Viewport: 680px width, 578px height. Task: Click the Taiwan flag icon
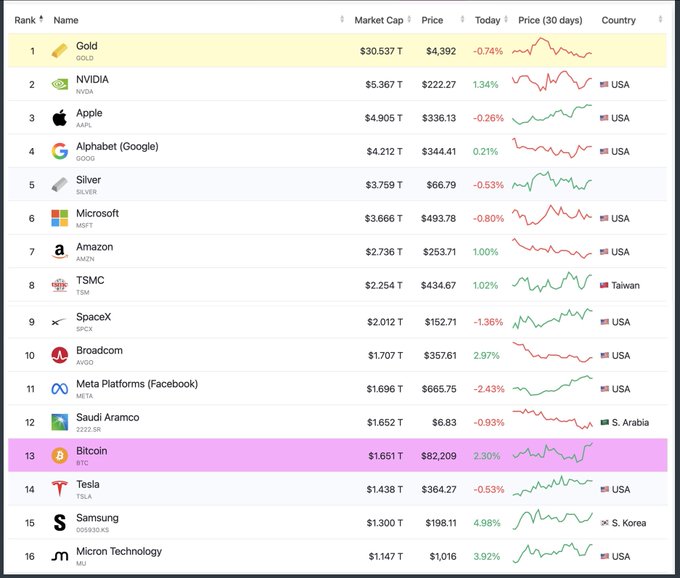coord(604,285)
